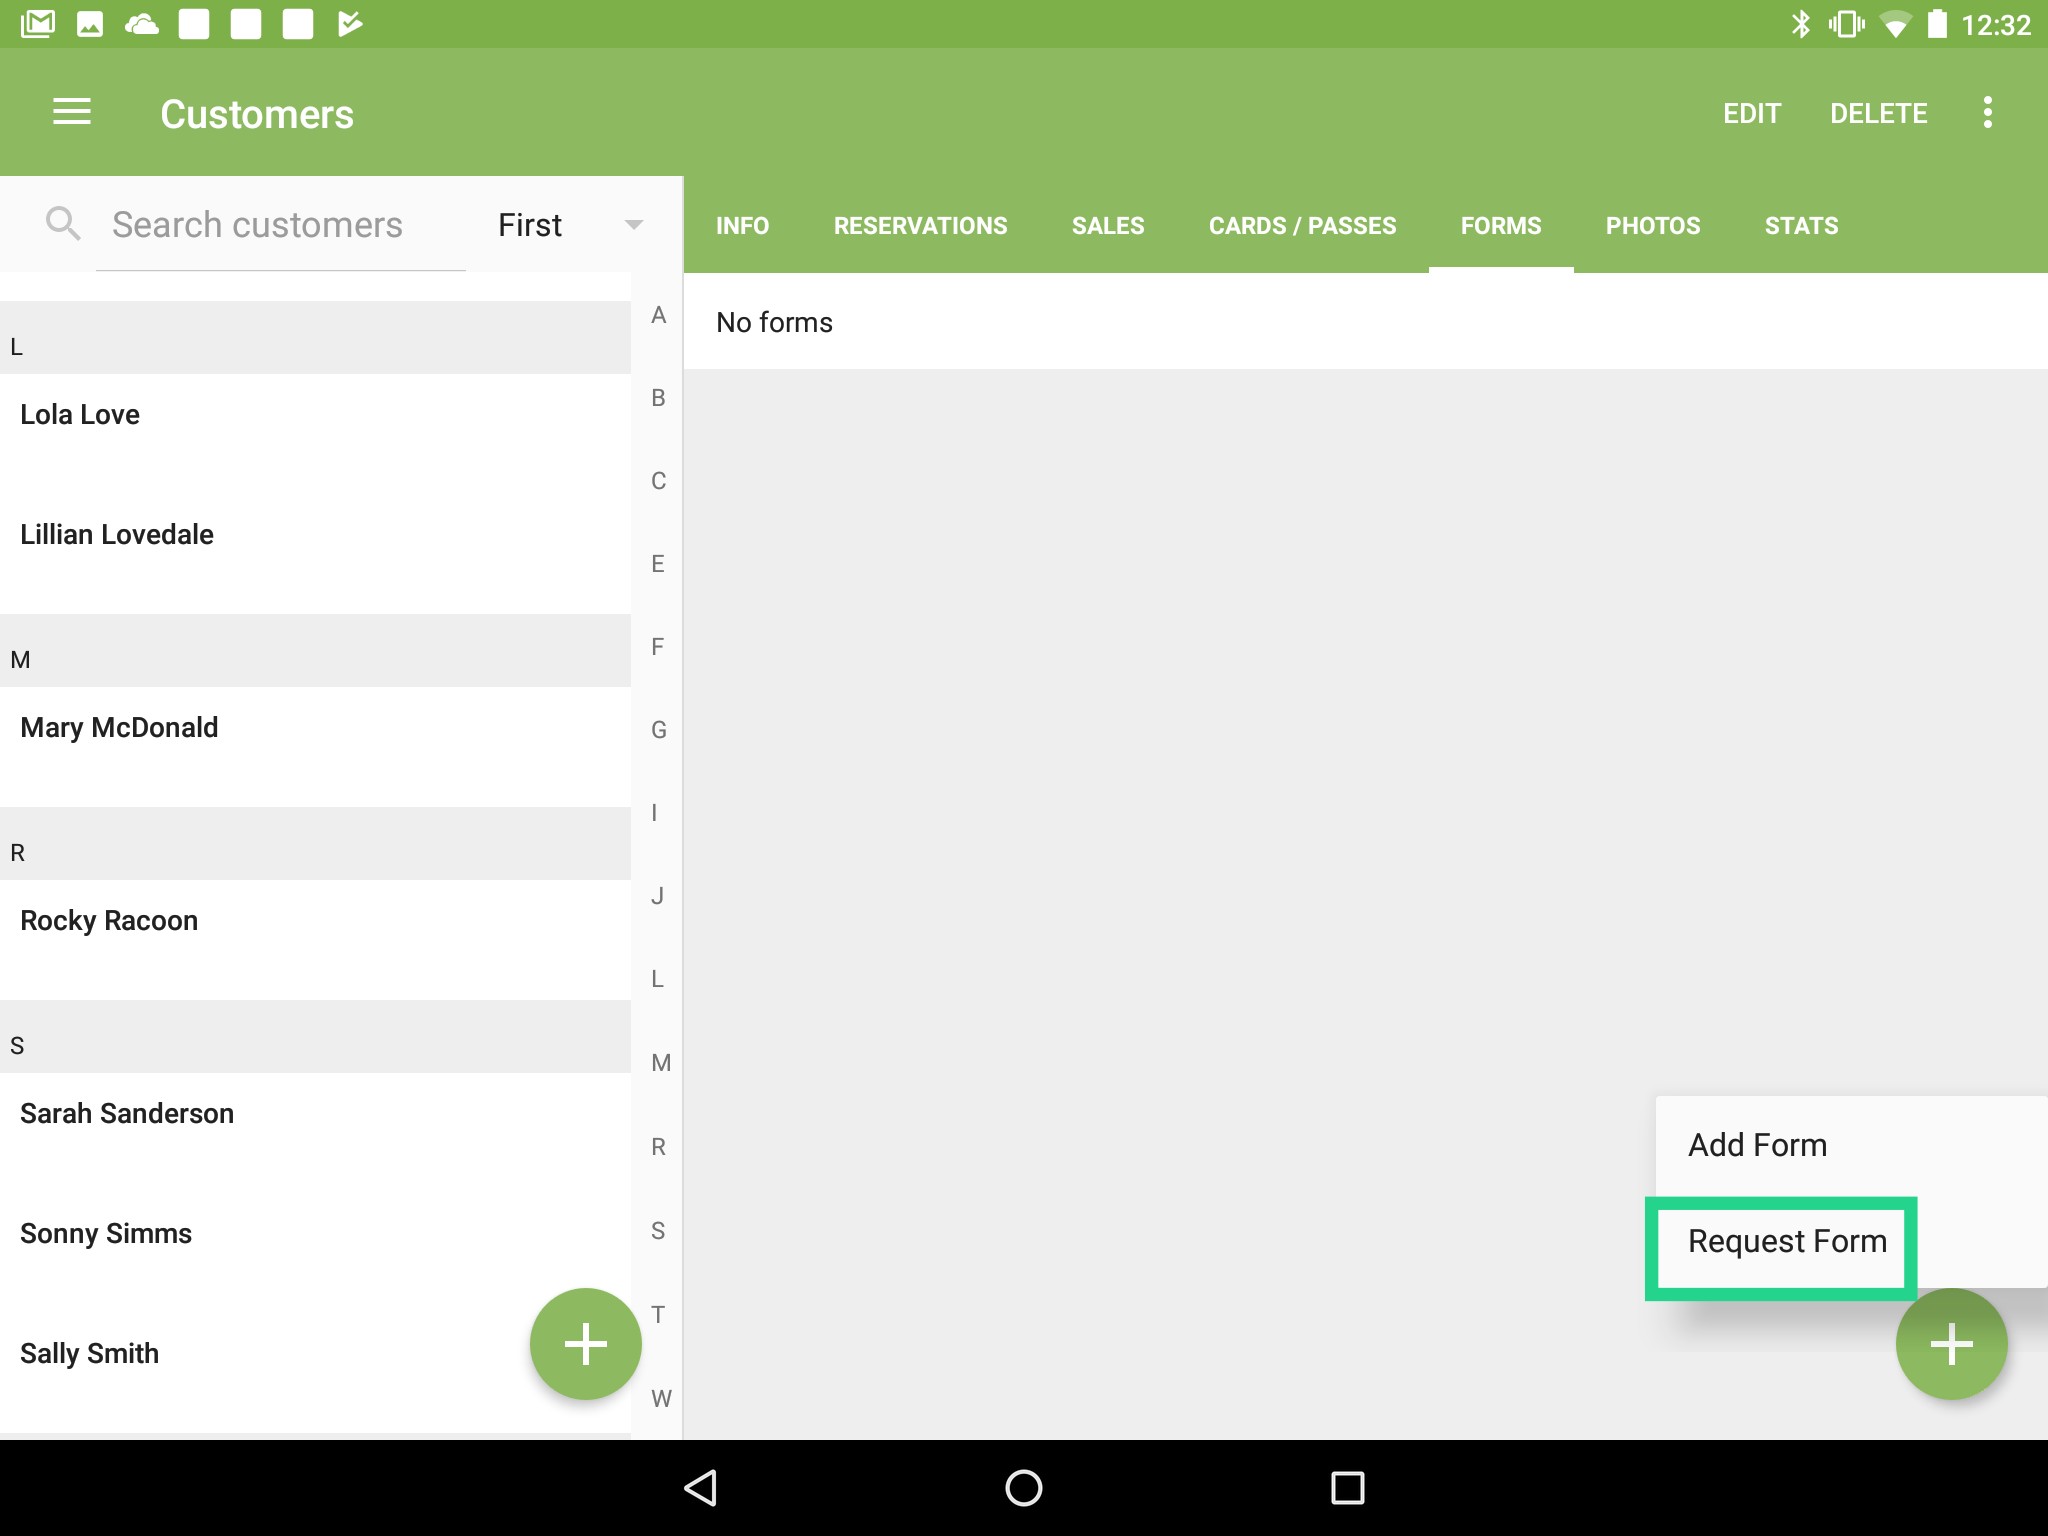
Task: Click the Wi-Fi status bar icon
Action: click(x=1895, y=22)
